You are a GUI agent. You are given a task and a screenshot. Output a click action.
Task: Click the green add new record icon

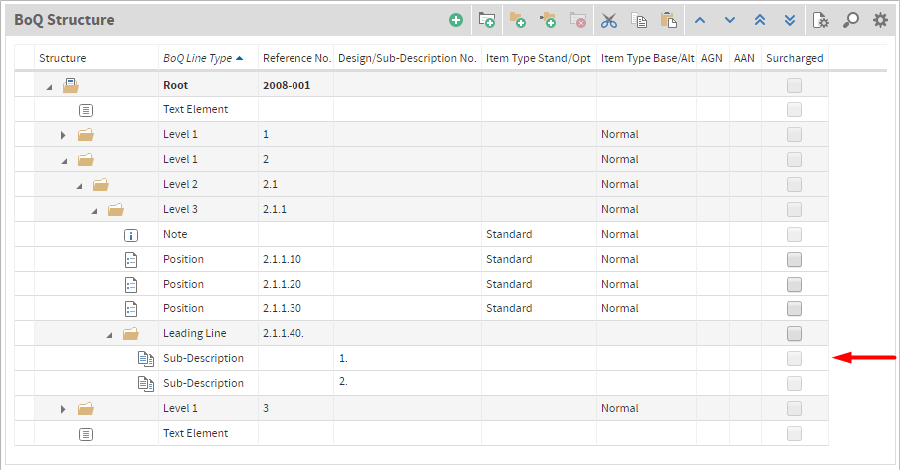point(456,21)
